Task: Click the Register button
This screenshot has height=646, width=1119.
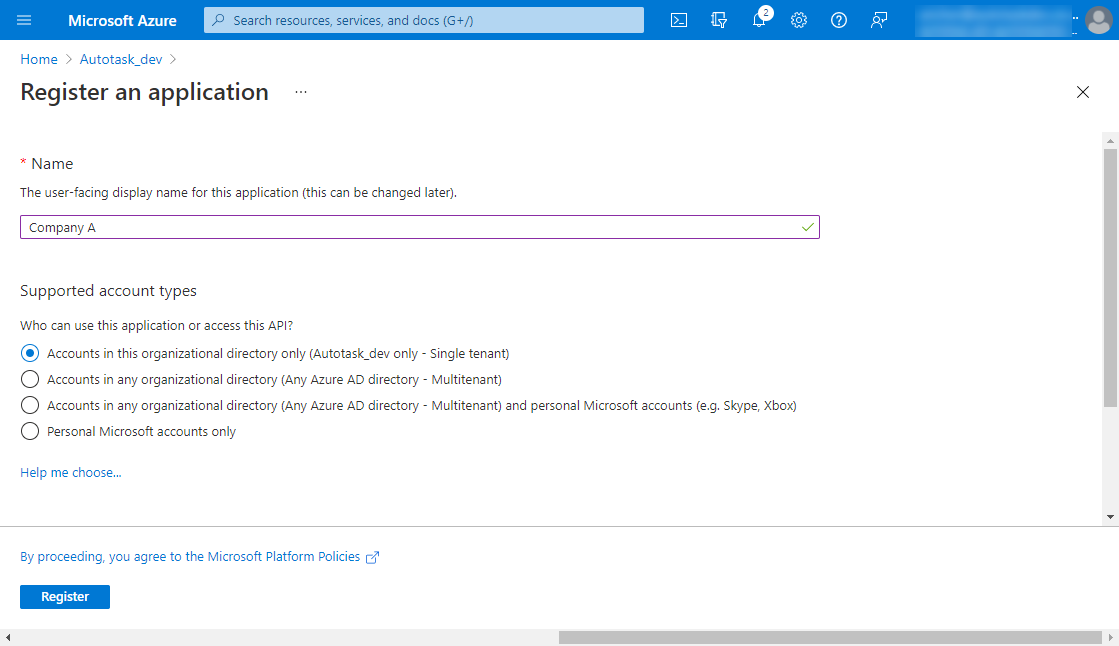Action: (x=65, y=596)
